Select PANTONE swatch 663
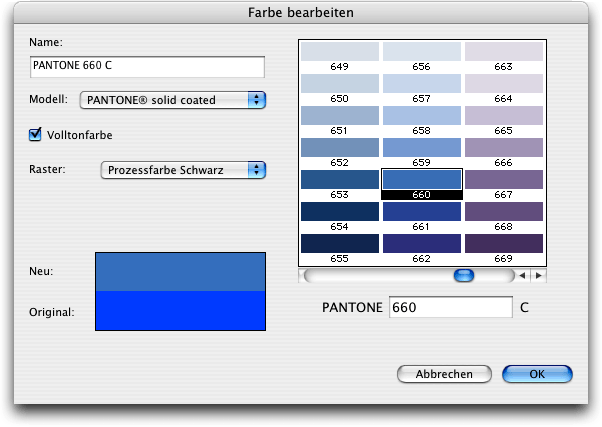 (x=504, y=51)
